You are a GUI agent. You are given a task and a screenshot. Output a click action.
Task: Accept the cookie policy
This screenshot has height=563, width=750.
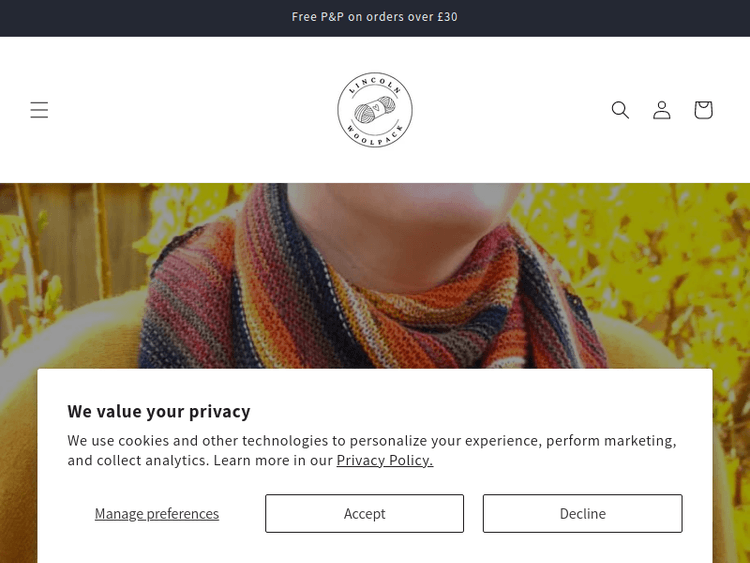coord(364,514)
